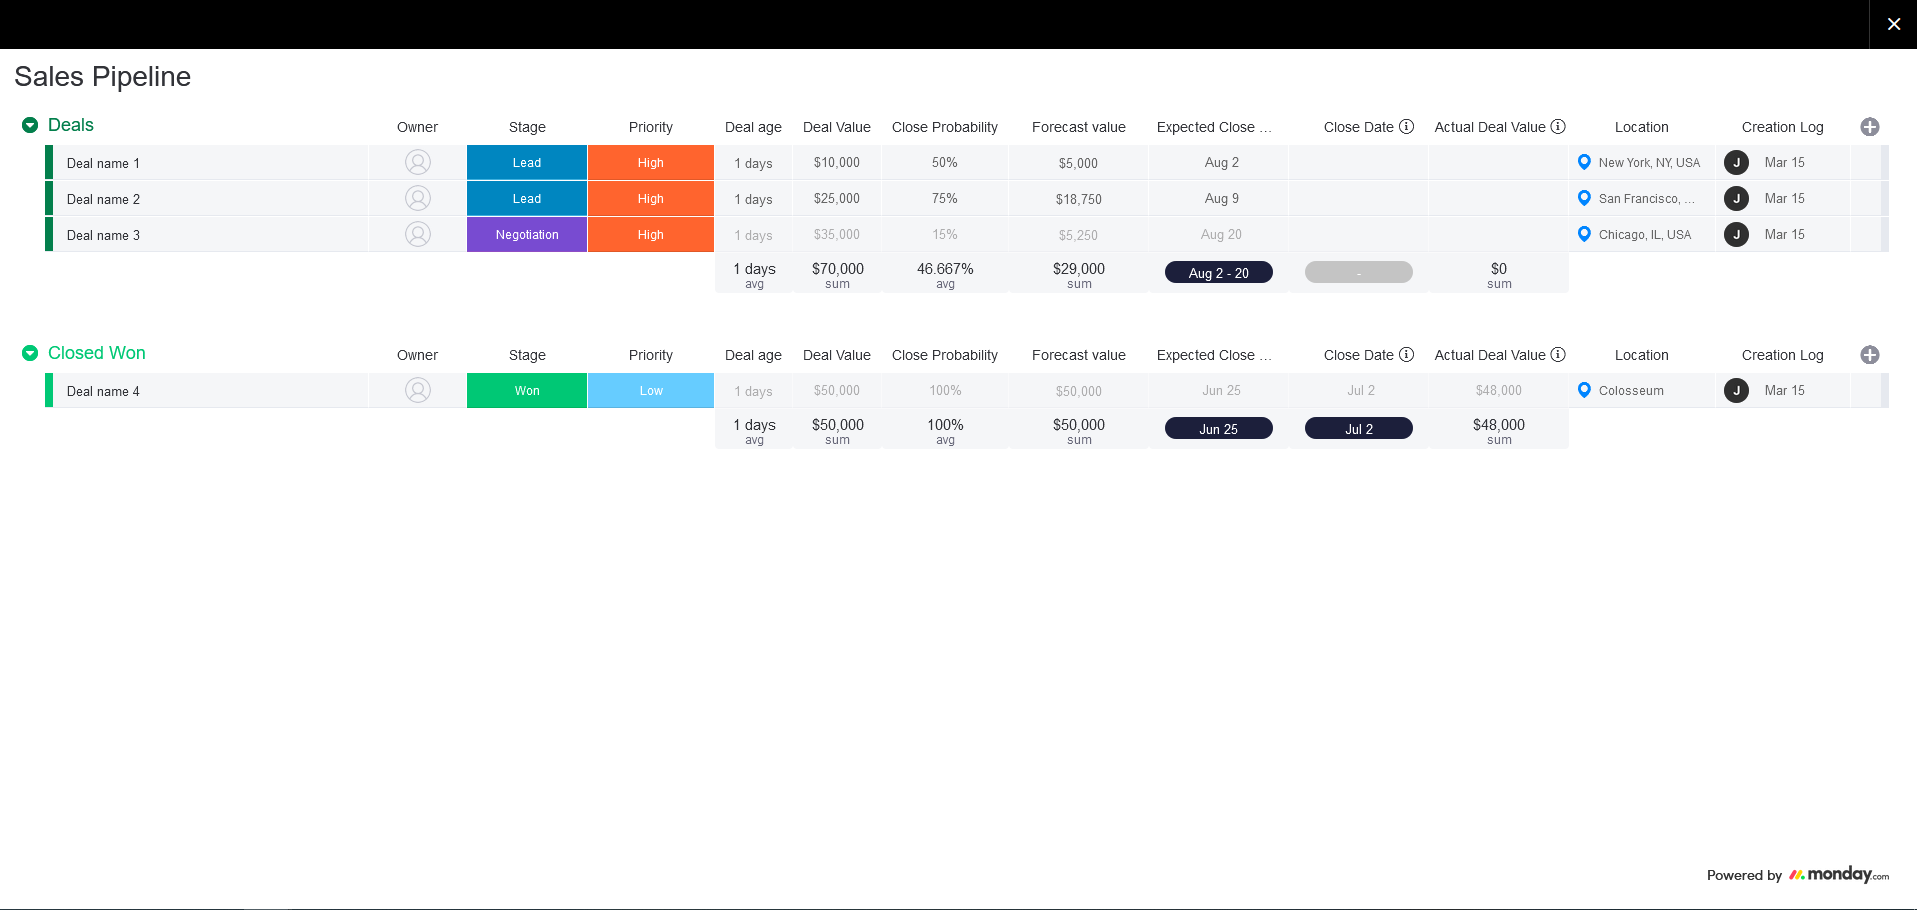The height and width of the screenshot is (910, 1917).
Task: Click the $25,000 deal value cell
Action: coord(837,199)
